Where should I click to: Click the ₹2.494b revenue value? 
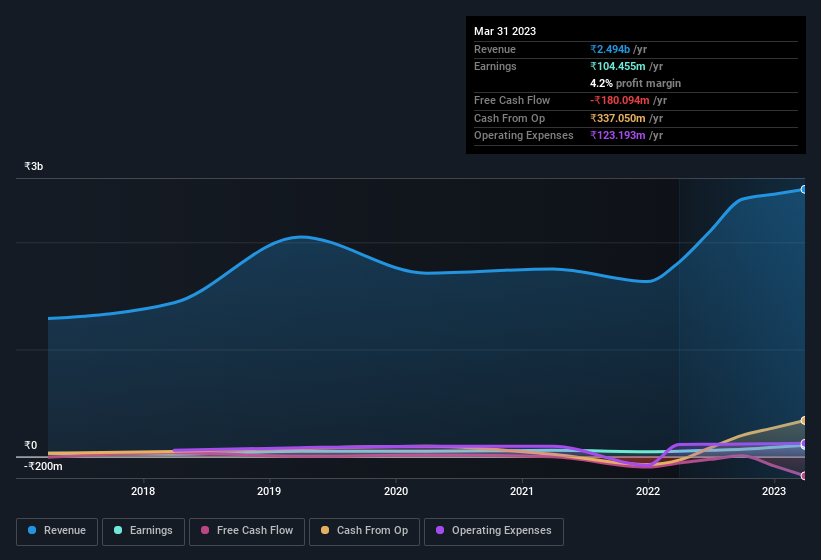[610, 49]
